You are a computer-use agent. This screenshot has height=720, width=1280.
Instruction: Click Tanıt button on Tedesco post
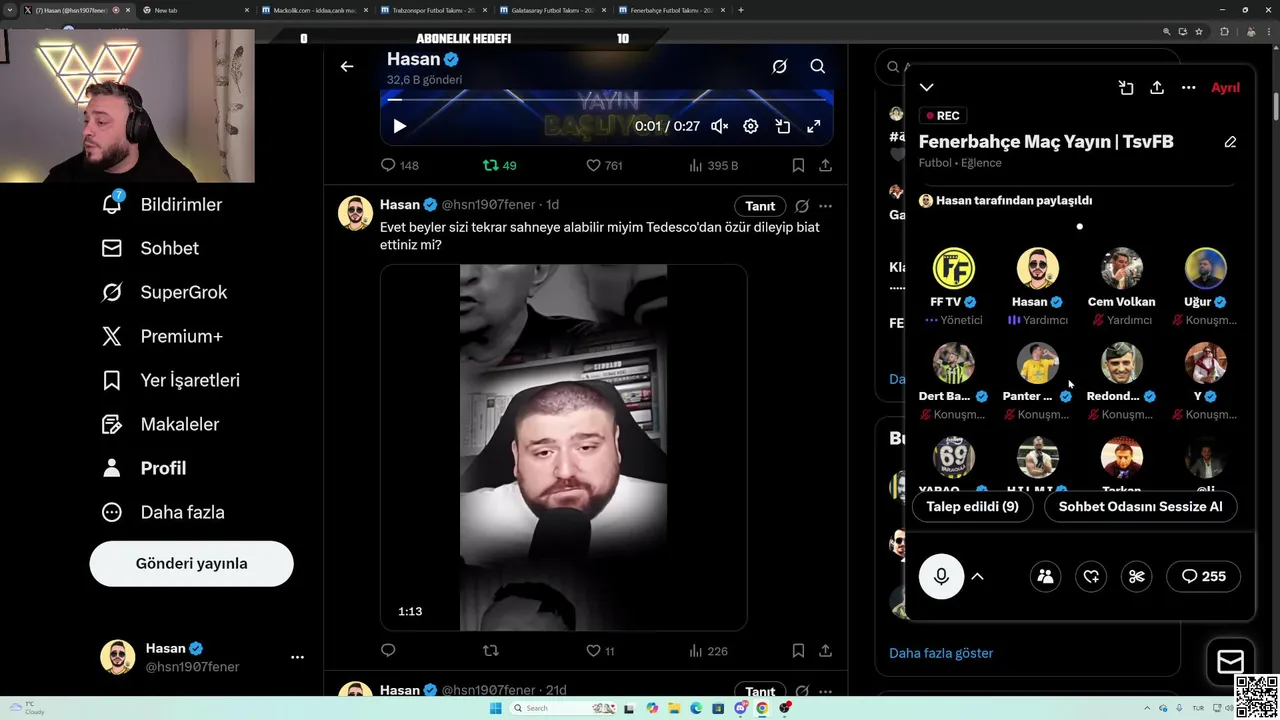pyautogui.click(x=760, y=206)
